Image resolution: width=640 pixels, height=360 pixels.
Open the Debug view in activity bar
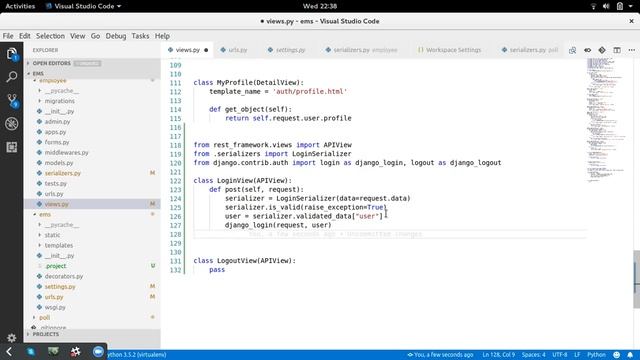pyautogui.click(x=11, y=124)
